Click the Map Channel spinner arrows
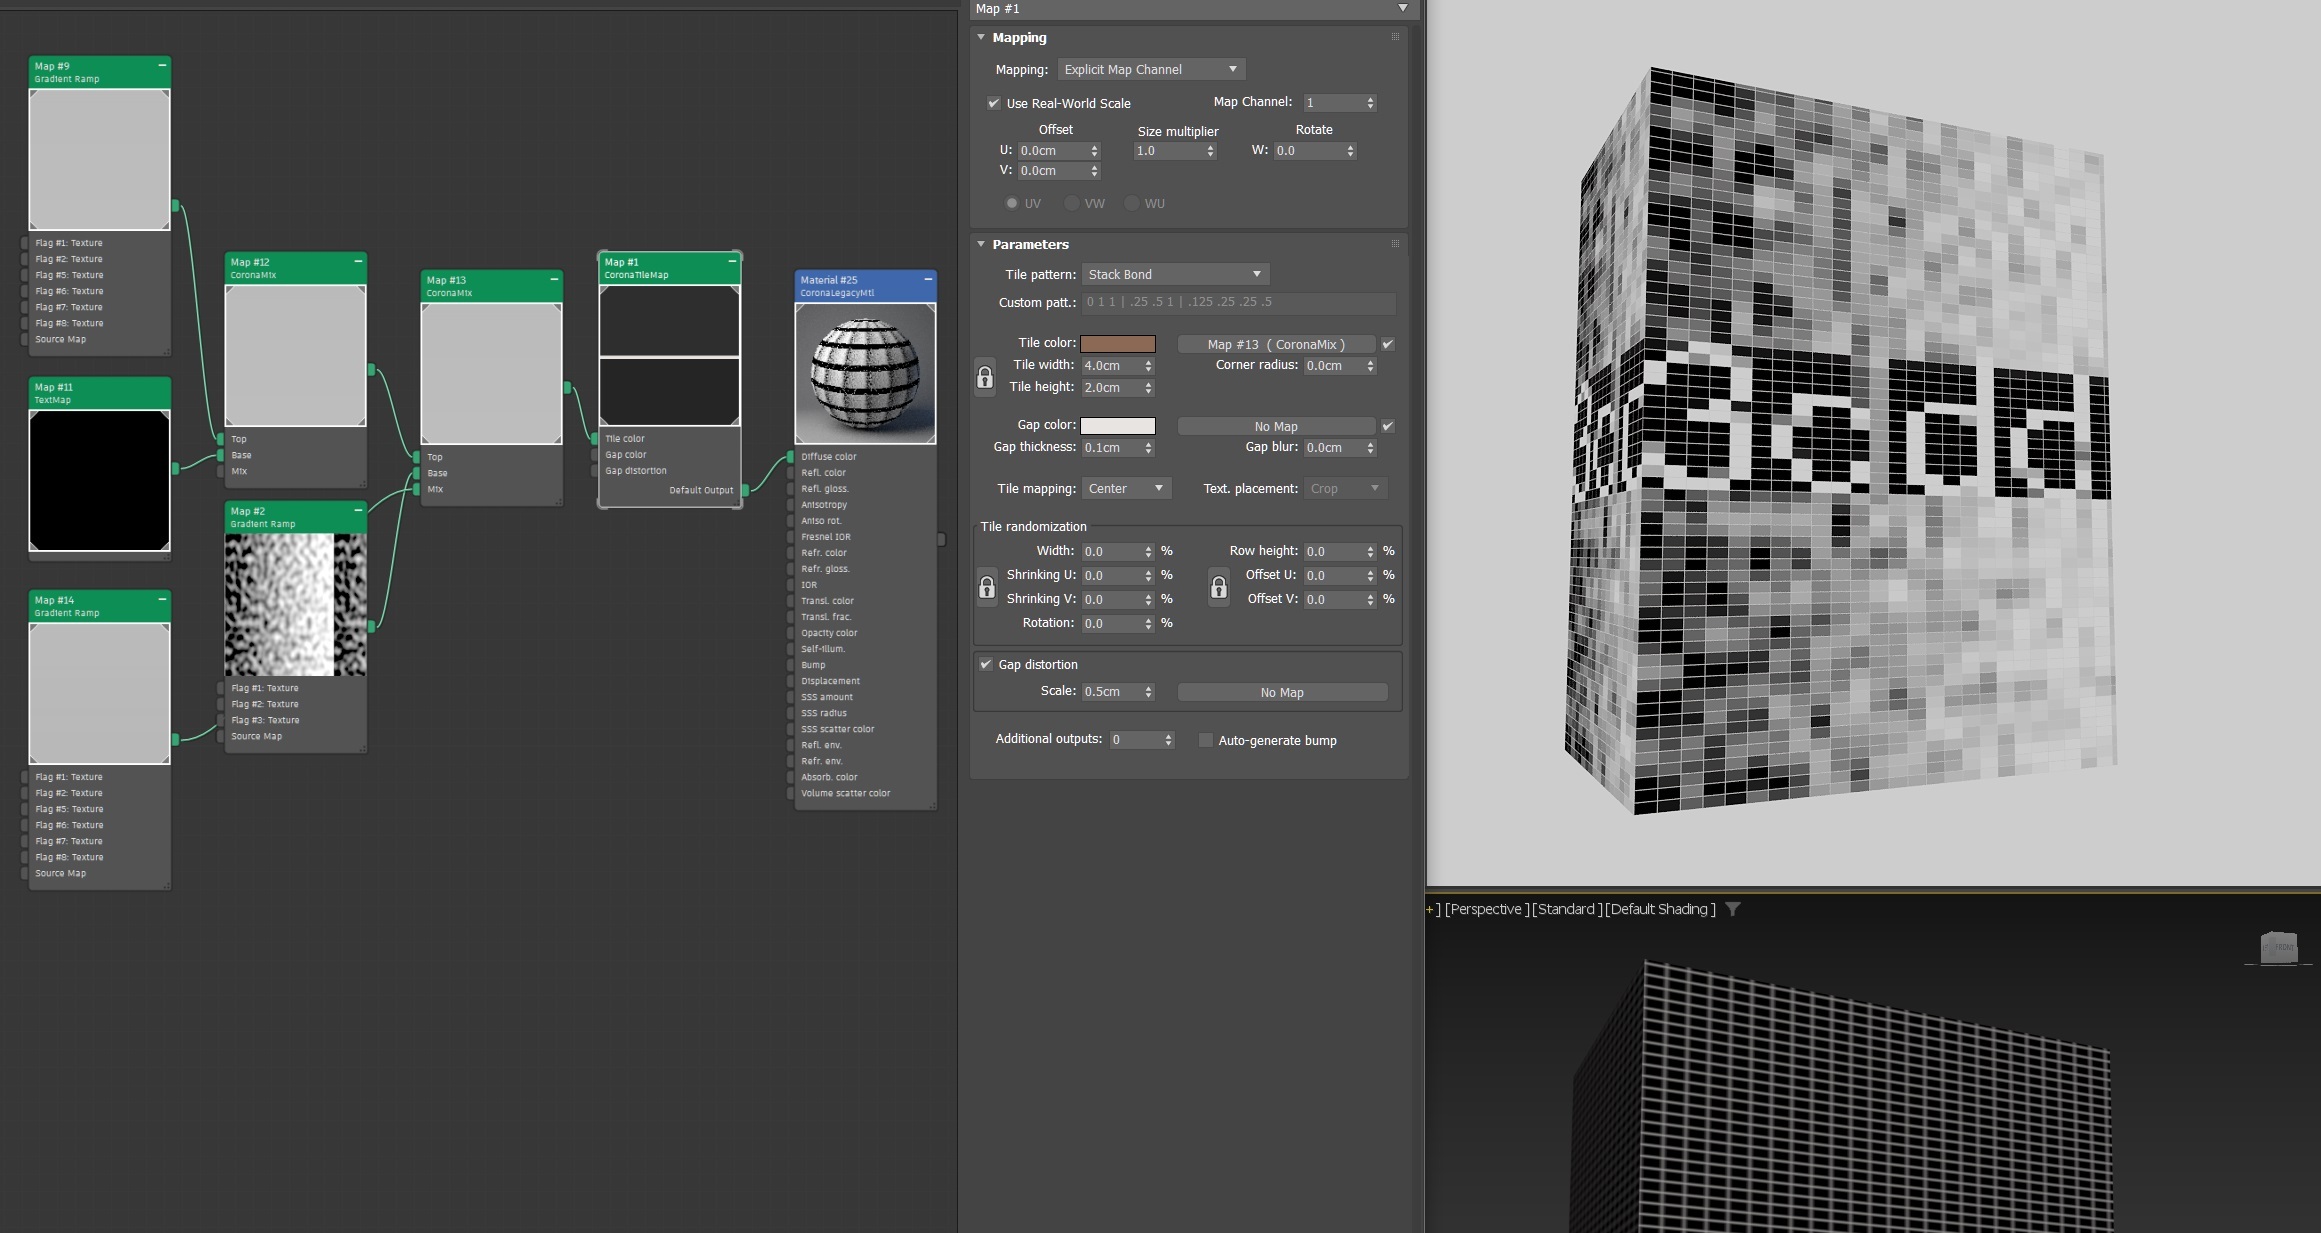Image resolution: width=2321 pixels, height=1233 pixels. click(1370, 103)
